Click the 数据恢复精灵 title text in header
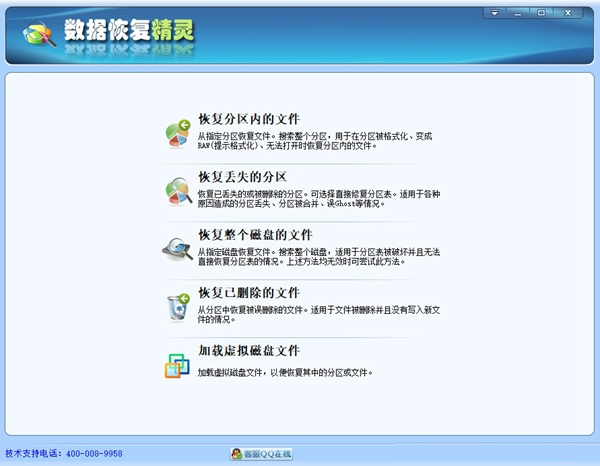Viewport: 600px width, 466px height. (130, 32)
